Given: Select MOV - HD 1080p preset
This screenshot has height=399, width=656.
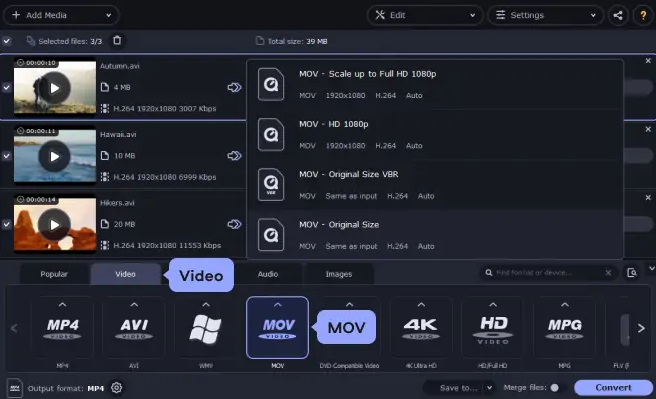Looking at the screenshot, I should [435, 134].
